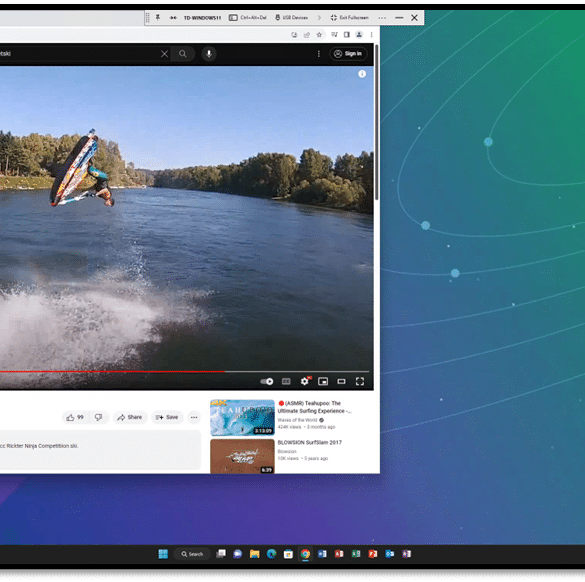Click the taskbar Search box

point(192,554)
